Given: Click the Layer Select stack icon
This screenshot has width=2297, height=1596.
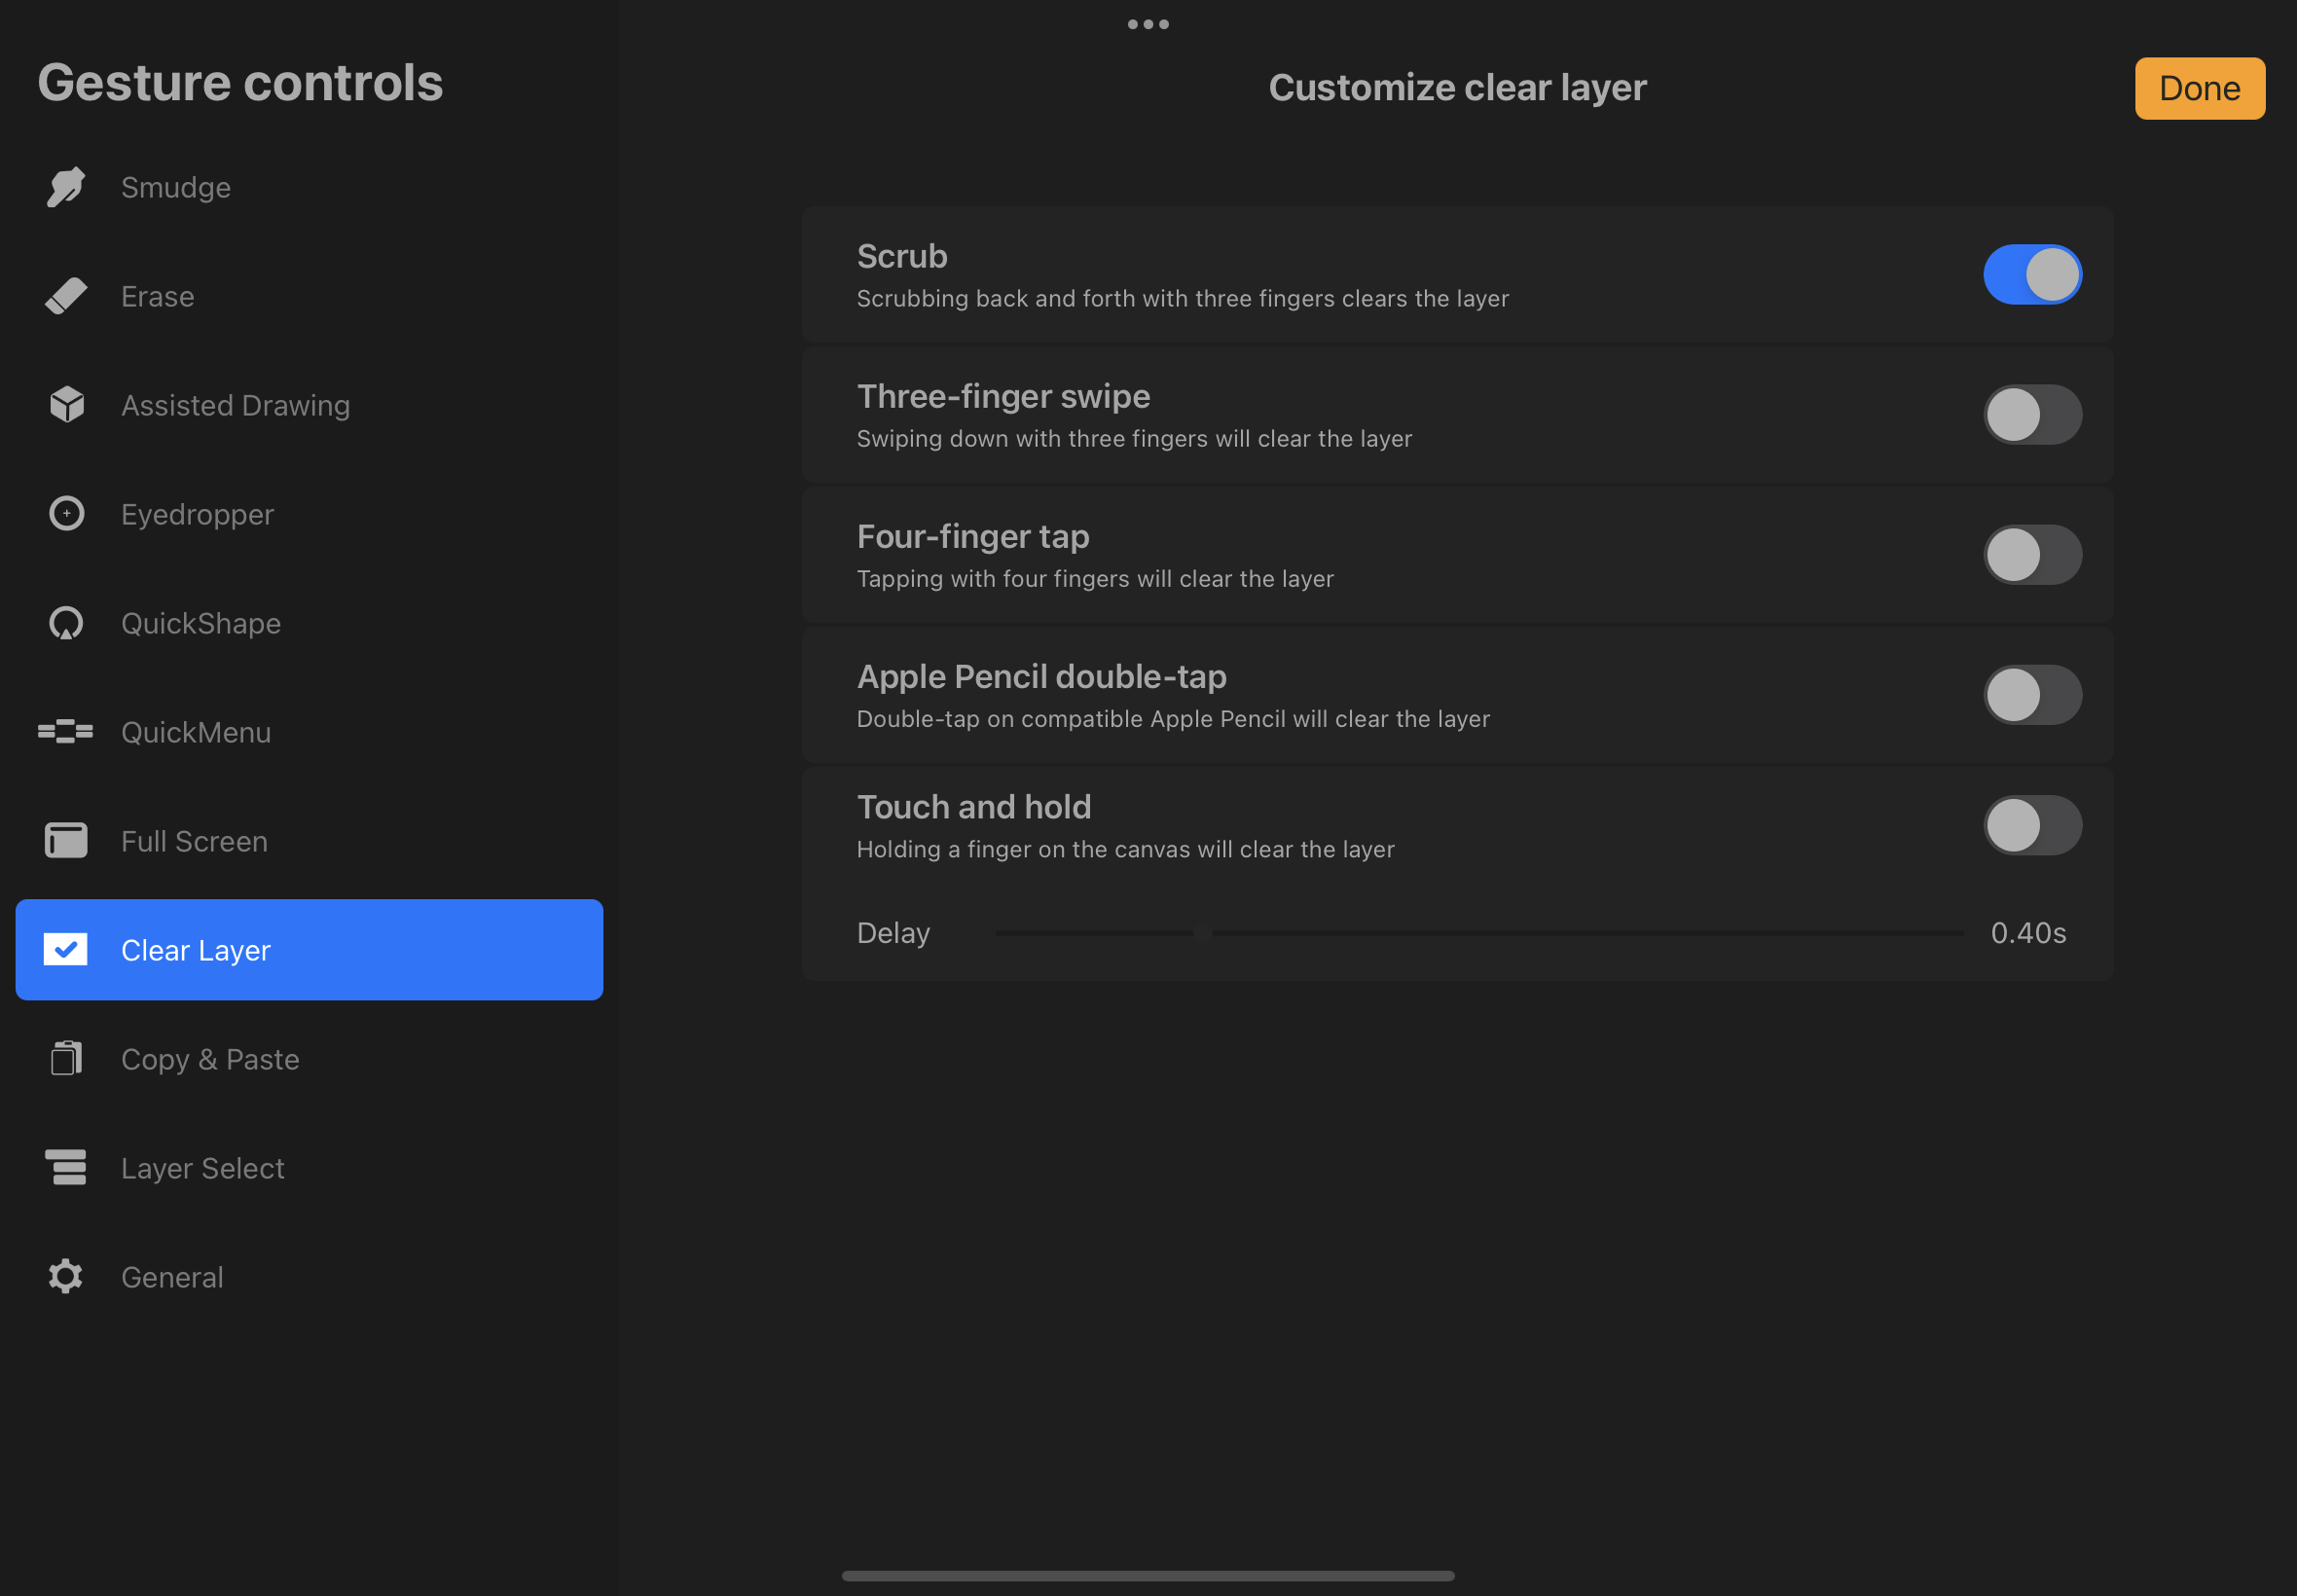Looking at the screenshot, I should 66,1168.
